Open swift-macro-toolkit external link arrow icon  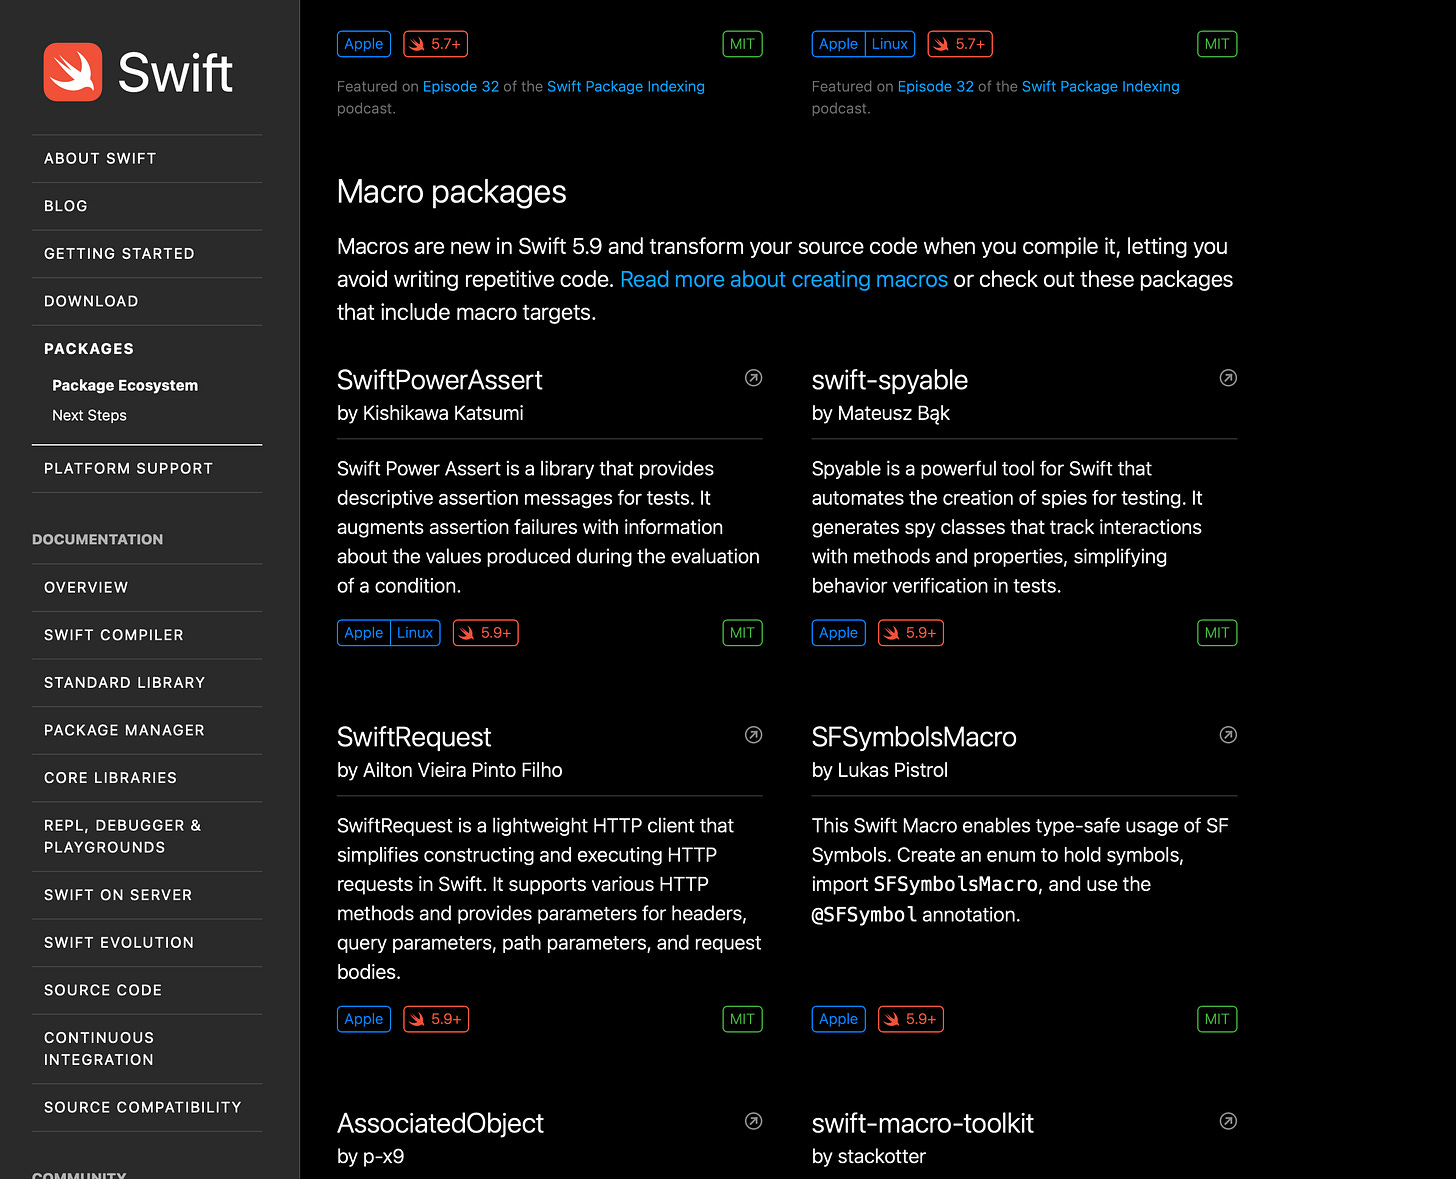click(1228, 1121)
